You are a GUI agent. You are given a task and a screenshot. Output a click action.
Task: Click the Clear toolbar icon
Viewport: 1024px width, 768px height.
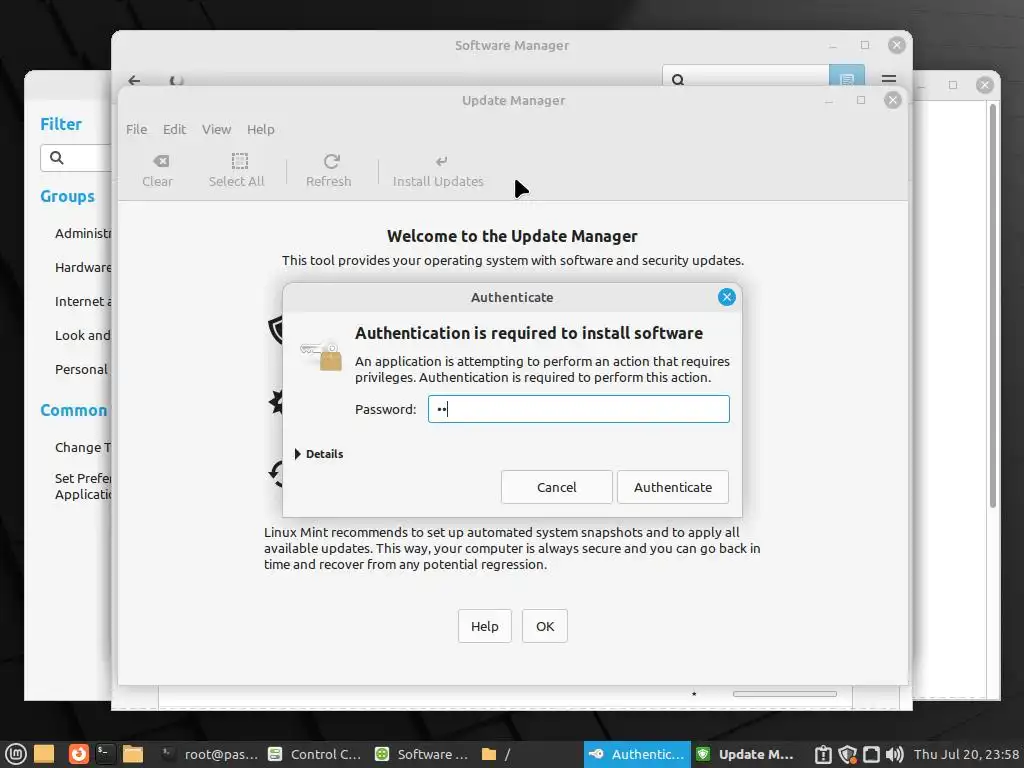[x=157, y=170]
